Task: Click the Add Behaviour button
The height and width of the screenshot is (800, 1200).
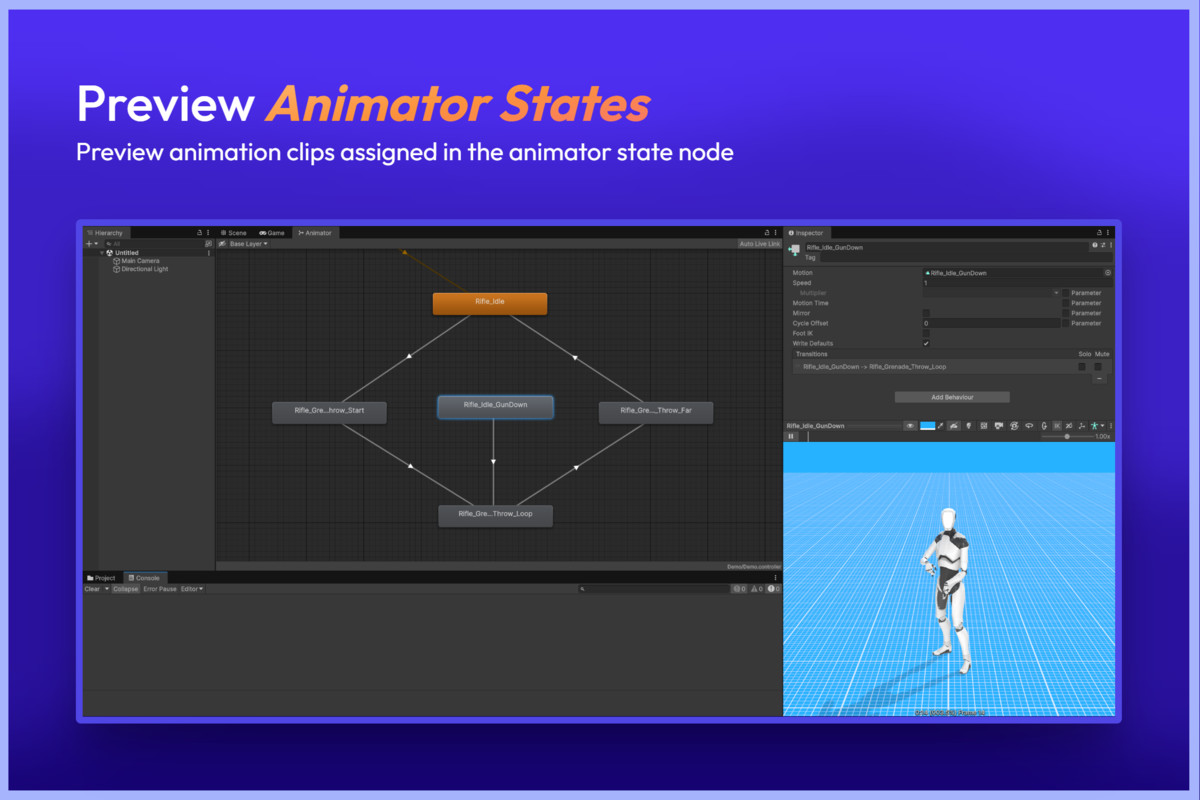Action: 952,397
